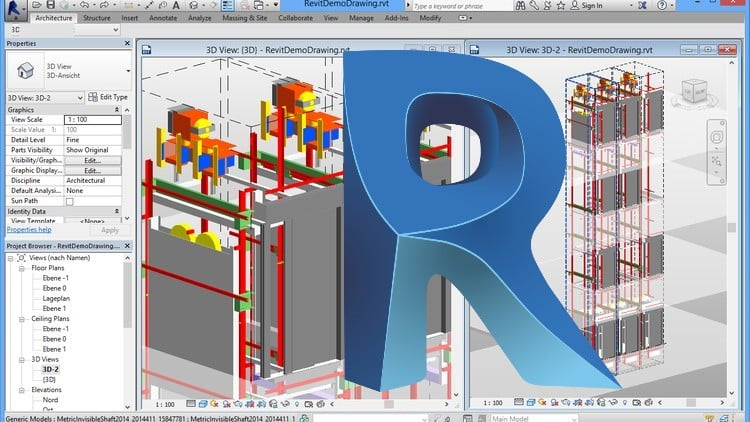The height and width of the screenshot is (422, 750).
Task: Close the Properties palette
Action: click(x=127, y=43)
